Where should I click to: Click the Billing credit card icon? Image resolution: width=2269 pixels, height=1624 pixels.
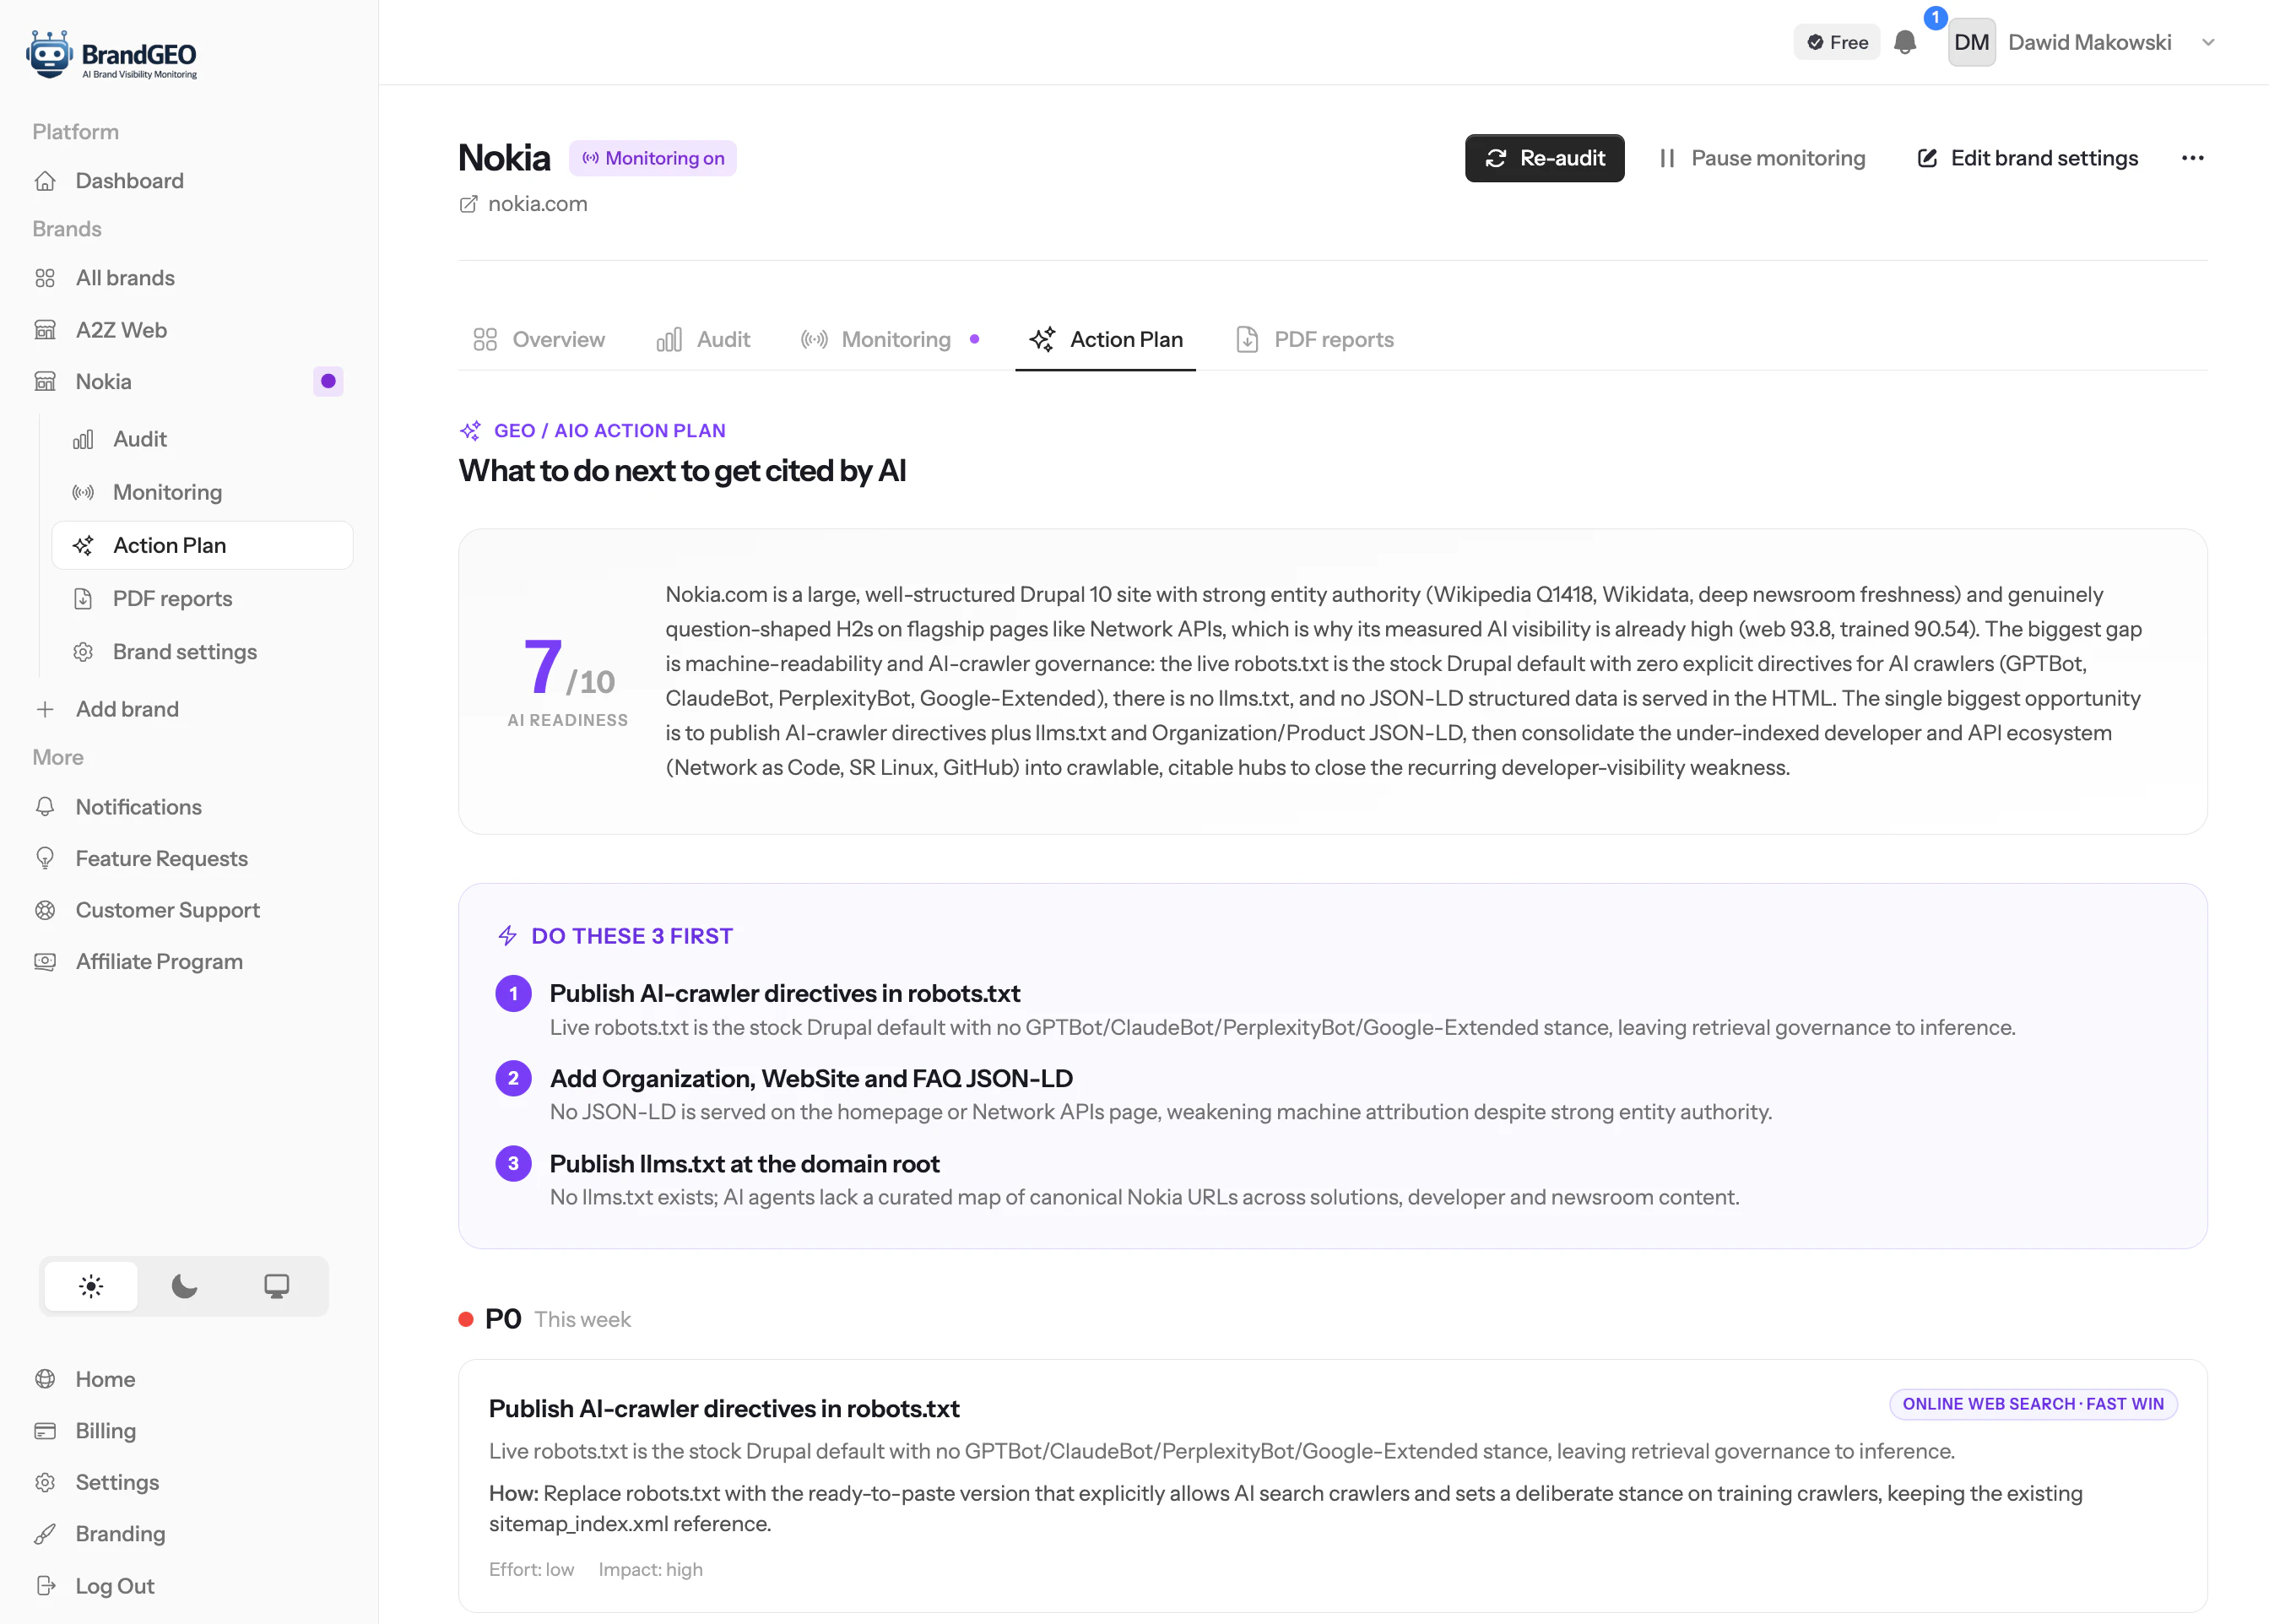click(45, 1431)
